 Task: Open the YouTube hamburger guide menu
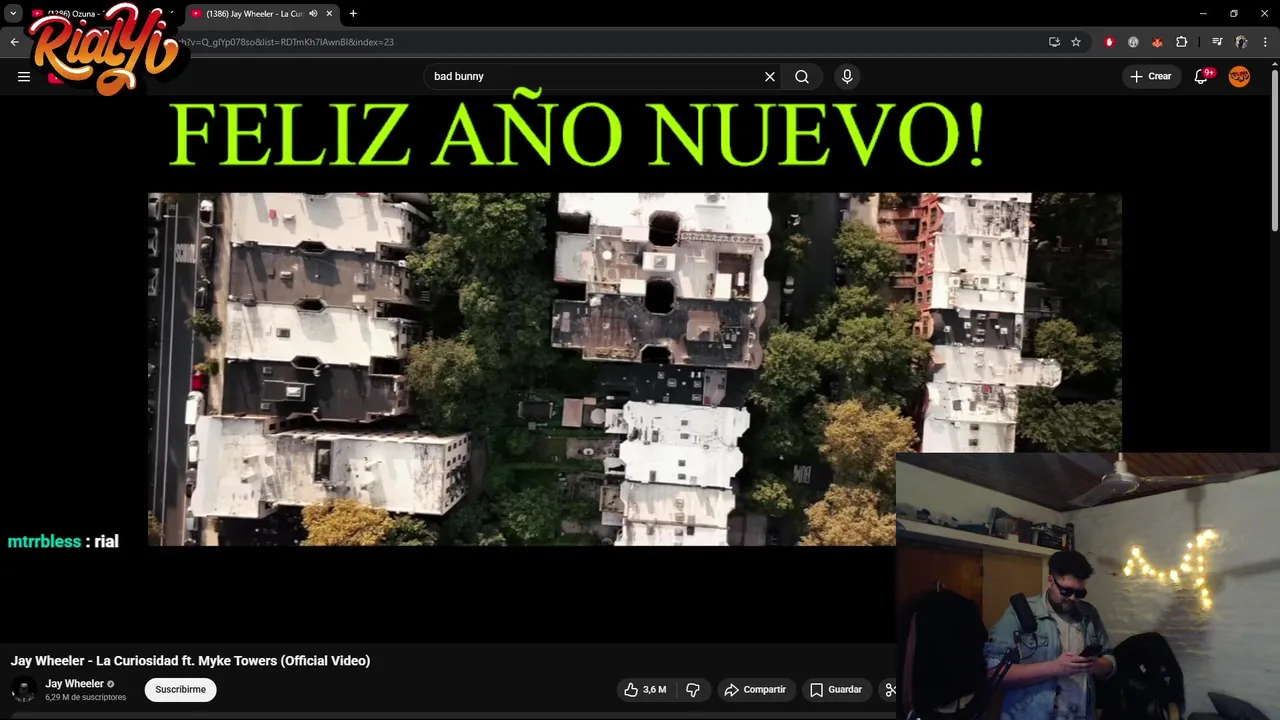point(24,76)
